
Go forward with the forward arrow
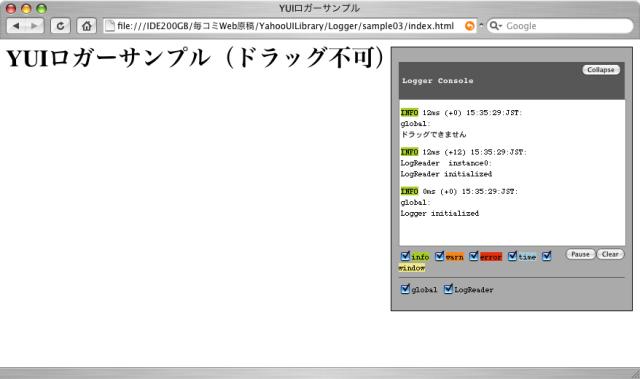pos(34,26)
